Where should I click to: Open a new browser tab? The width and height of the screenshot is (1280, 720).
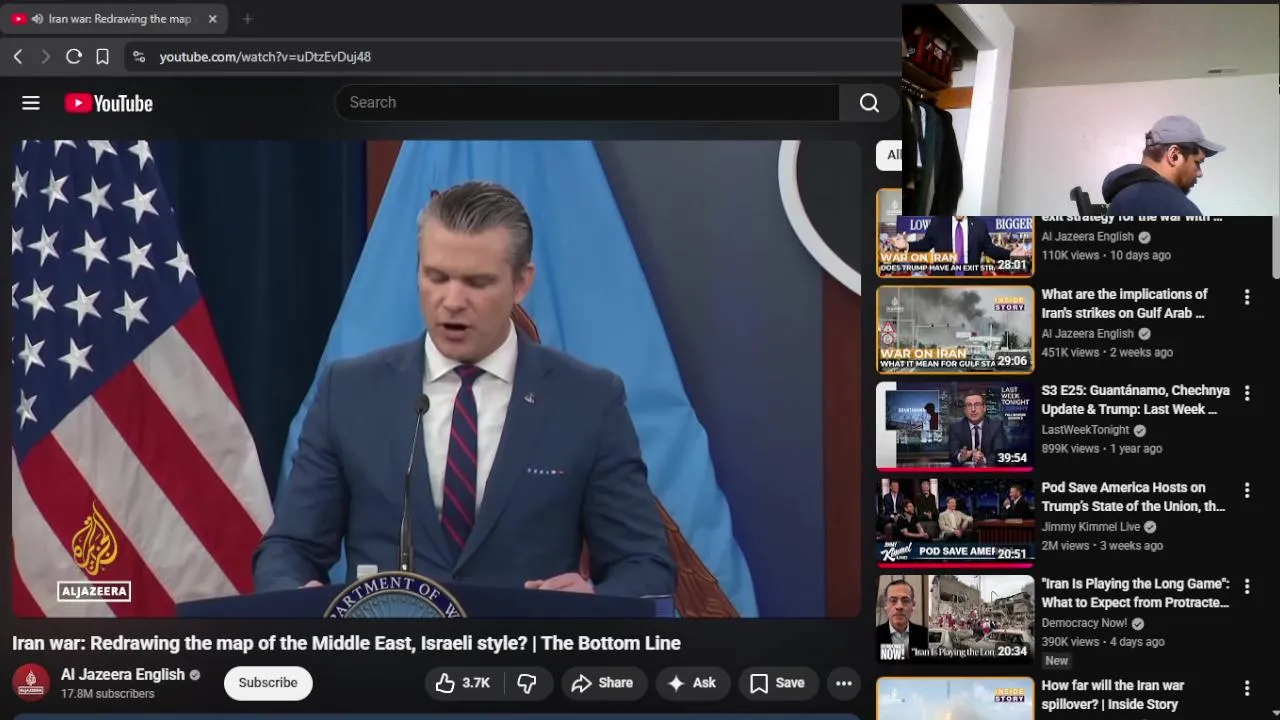[x=247, y=19]
